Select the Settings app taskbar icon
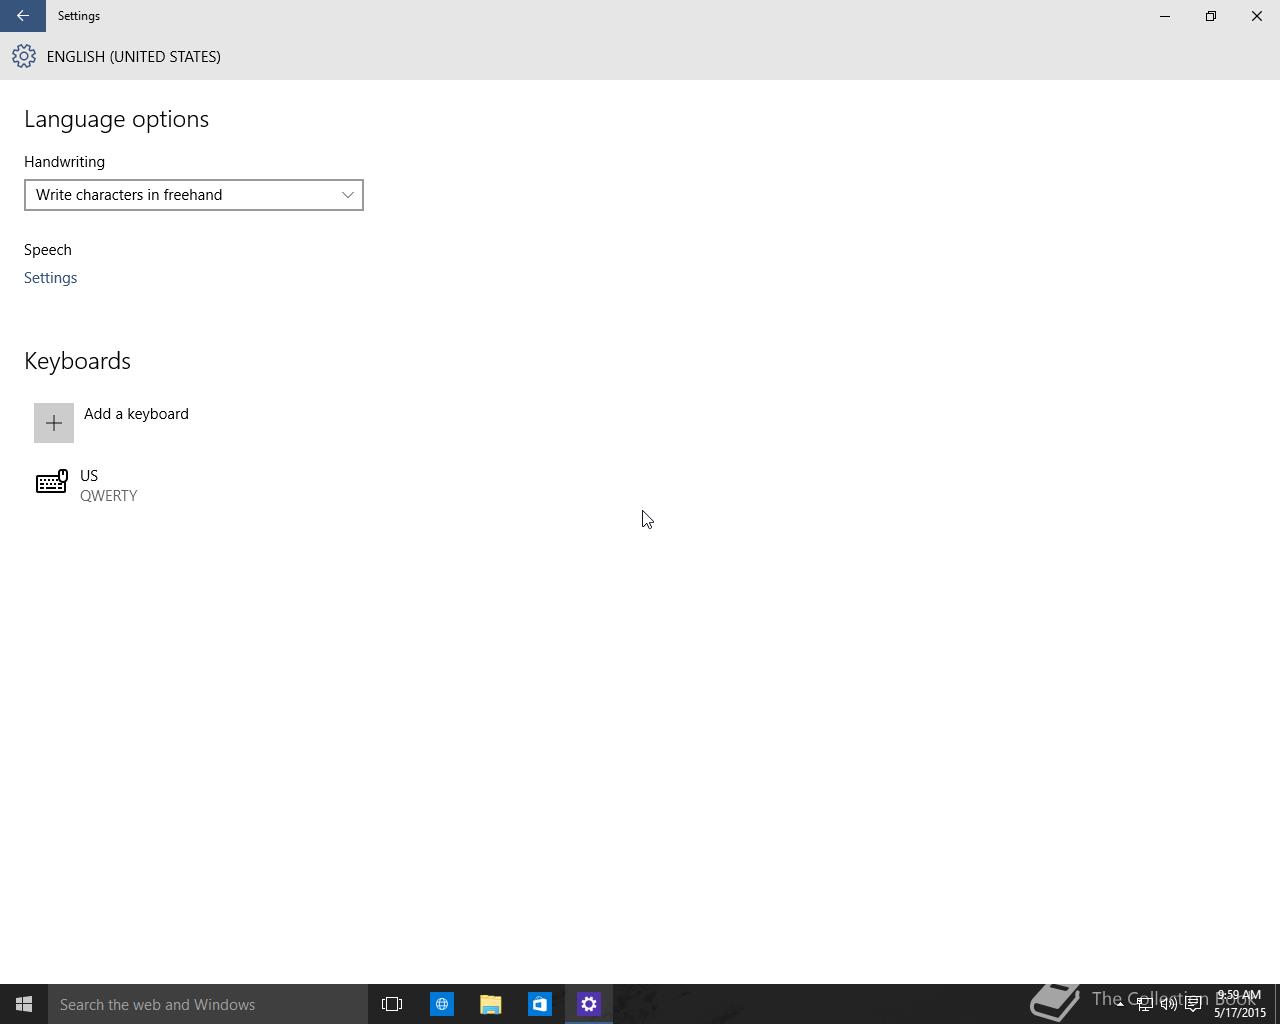This screenshot has height=1024, width=1280. [x=589, y=1004]
